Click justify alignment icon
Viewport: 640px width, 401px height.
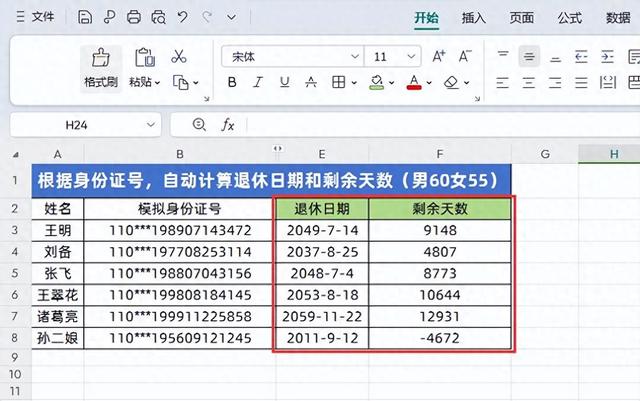[581, 82]
